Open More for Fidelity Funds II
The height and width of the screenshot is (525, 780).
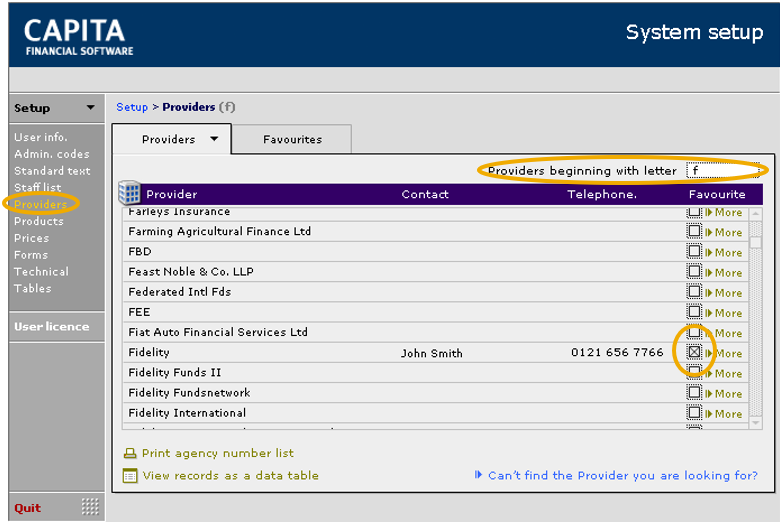coord(724,374)
